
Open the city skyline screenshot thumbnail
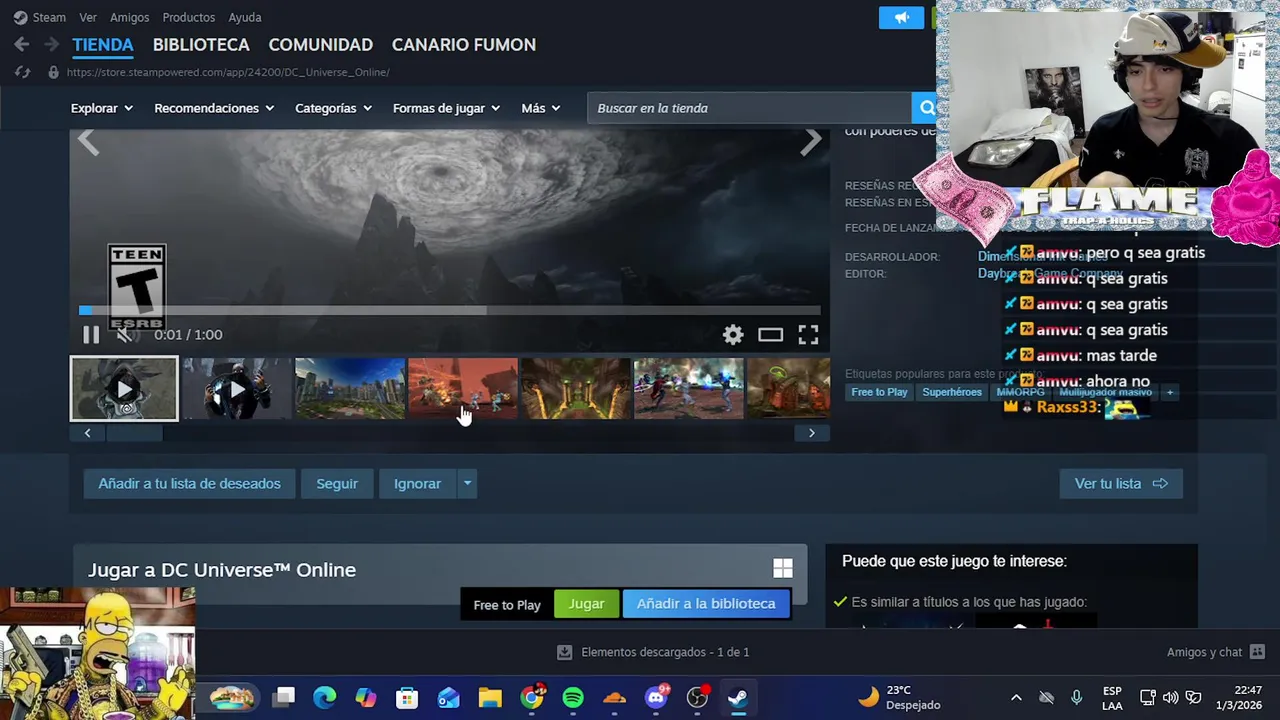[x=350, y=388]
